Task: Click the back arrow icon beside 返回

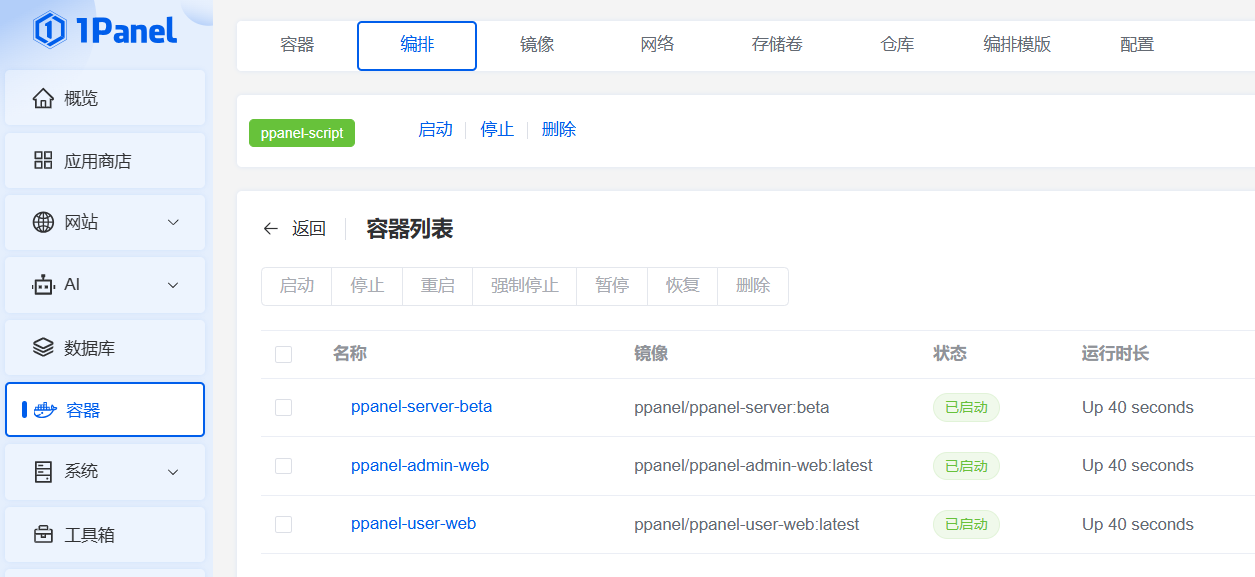Action: (270, 229)
